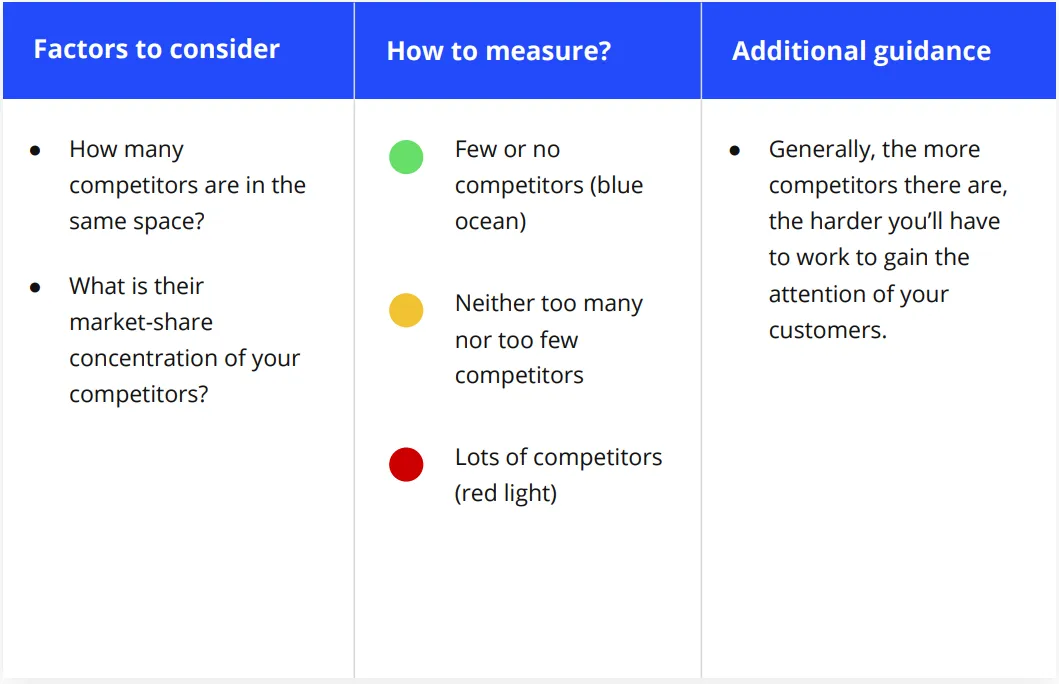This screenshot has width=1059, height=684.
Task: Click 'Generally, the more competitors' paragraph
Action: click(x=888, y=239)
